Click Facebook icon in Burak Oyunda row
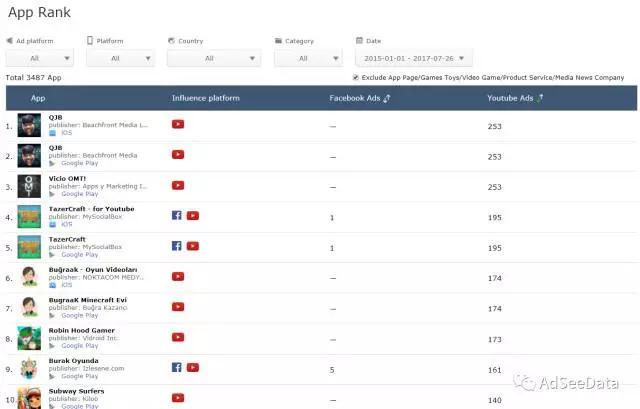Screen dimensions: 640x409 (177, 367)
